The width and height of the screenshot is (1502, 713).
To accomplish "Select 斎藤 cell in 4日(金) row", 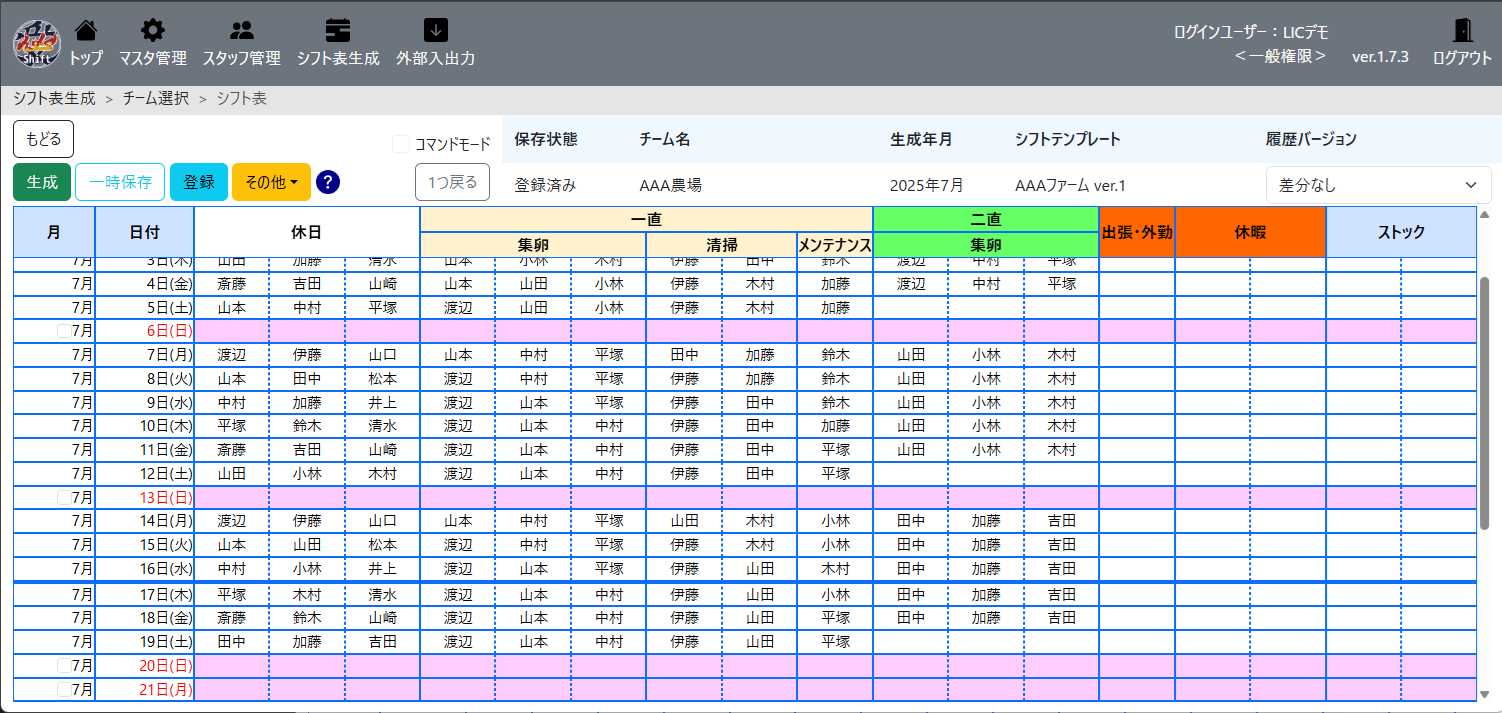I will pyautogui.click(x=232, y=284).
